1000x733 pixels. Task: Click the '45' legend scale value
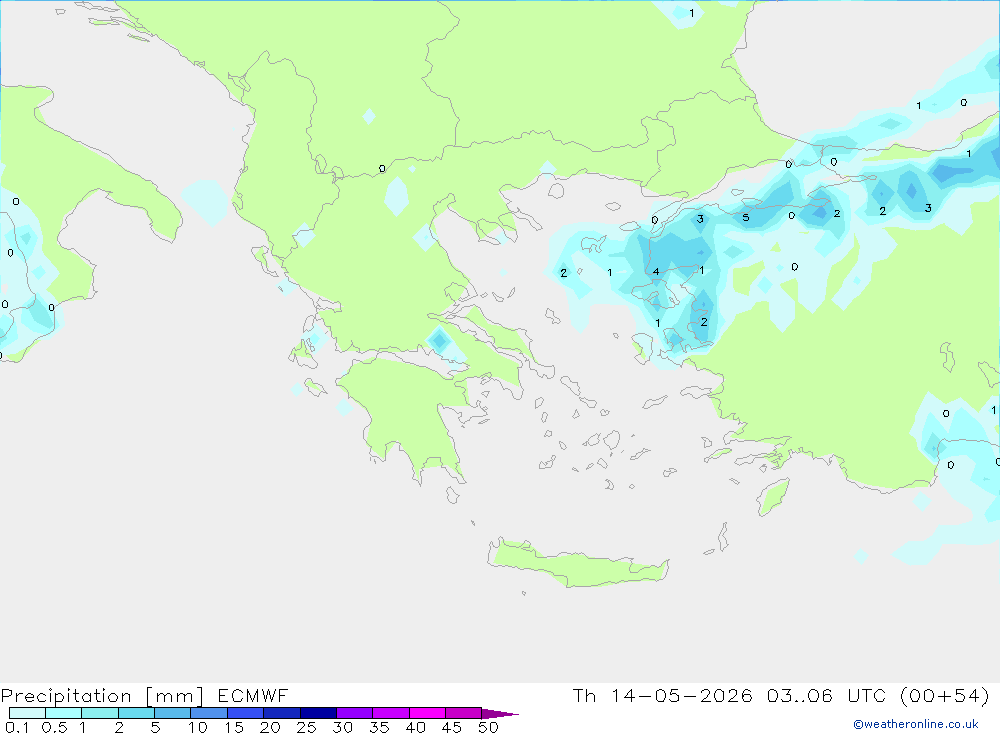coord(452,727)
